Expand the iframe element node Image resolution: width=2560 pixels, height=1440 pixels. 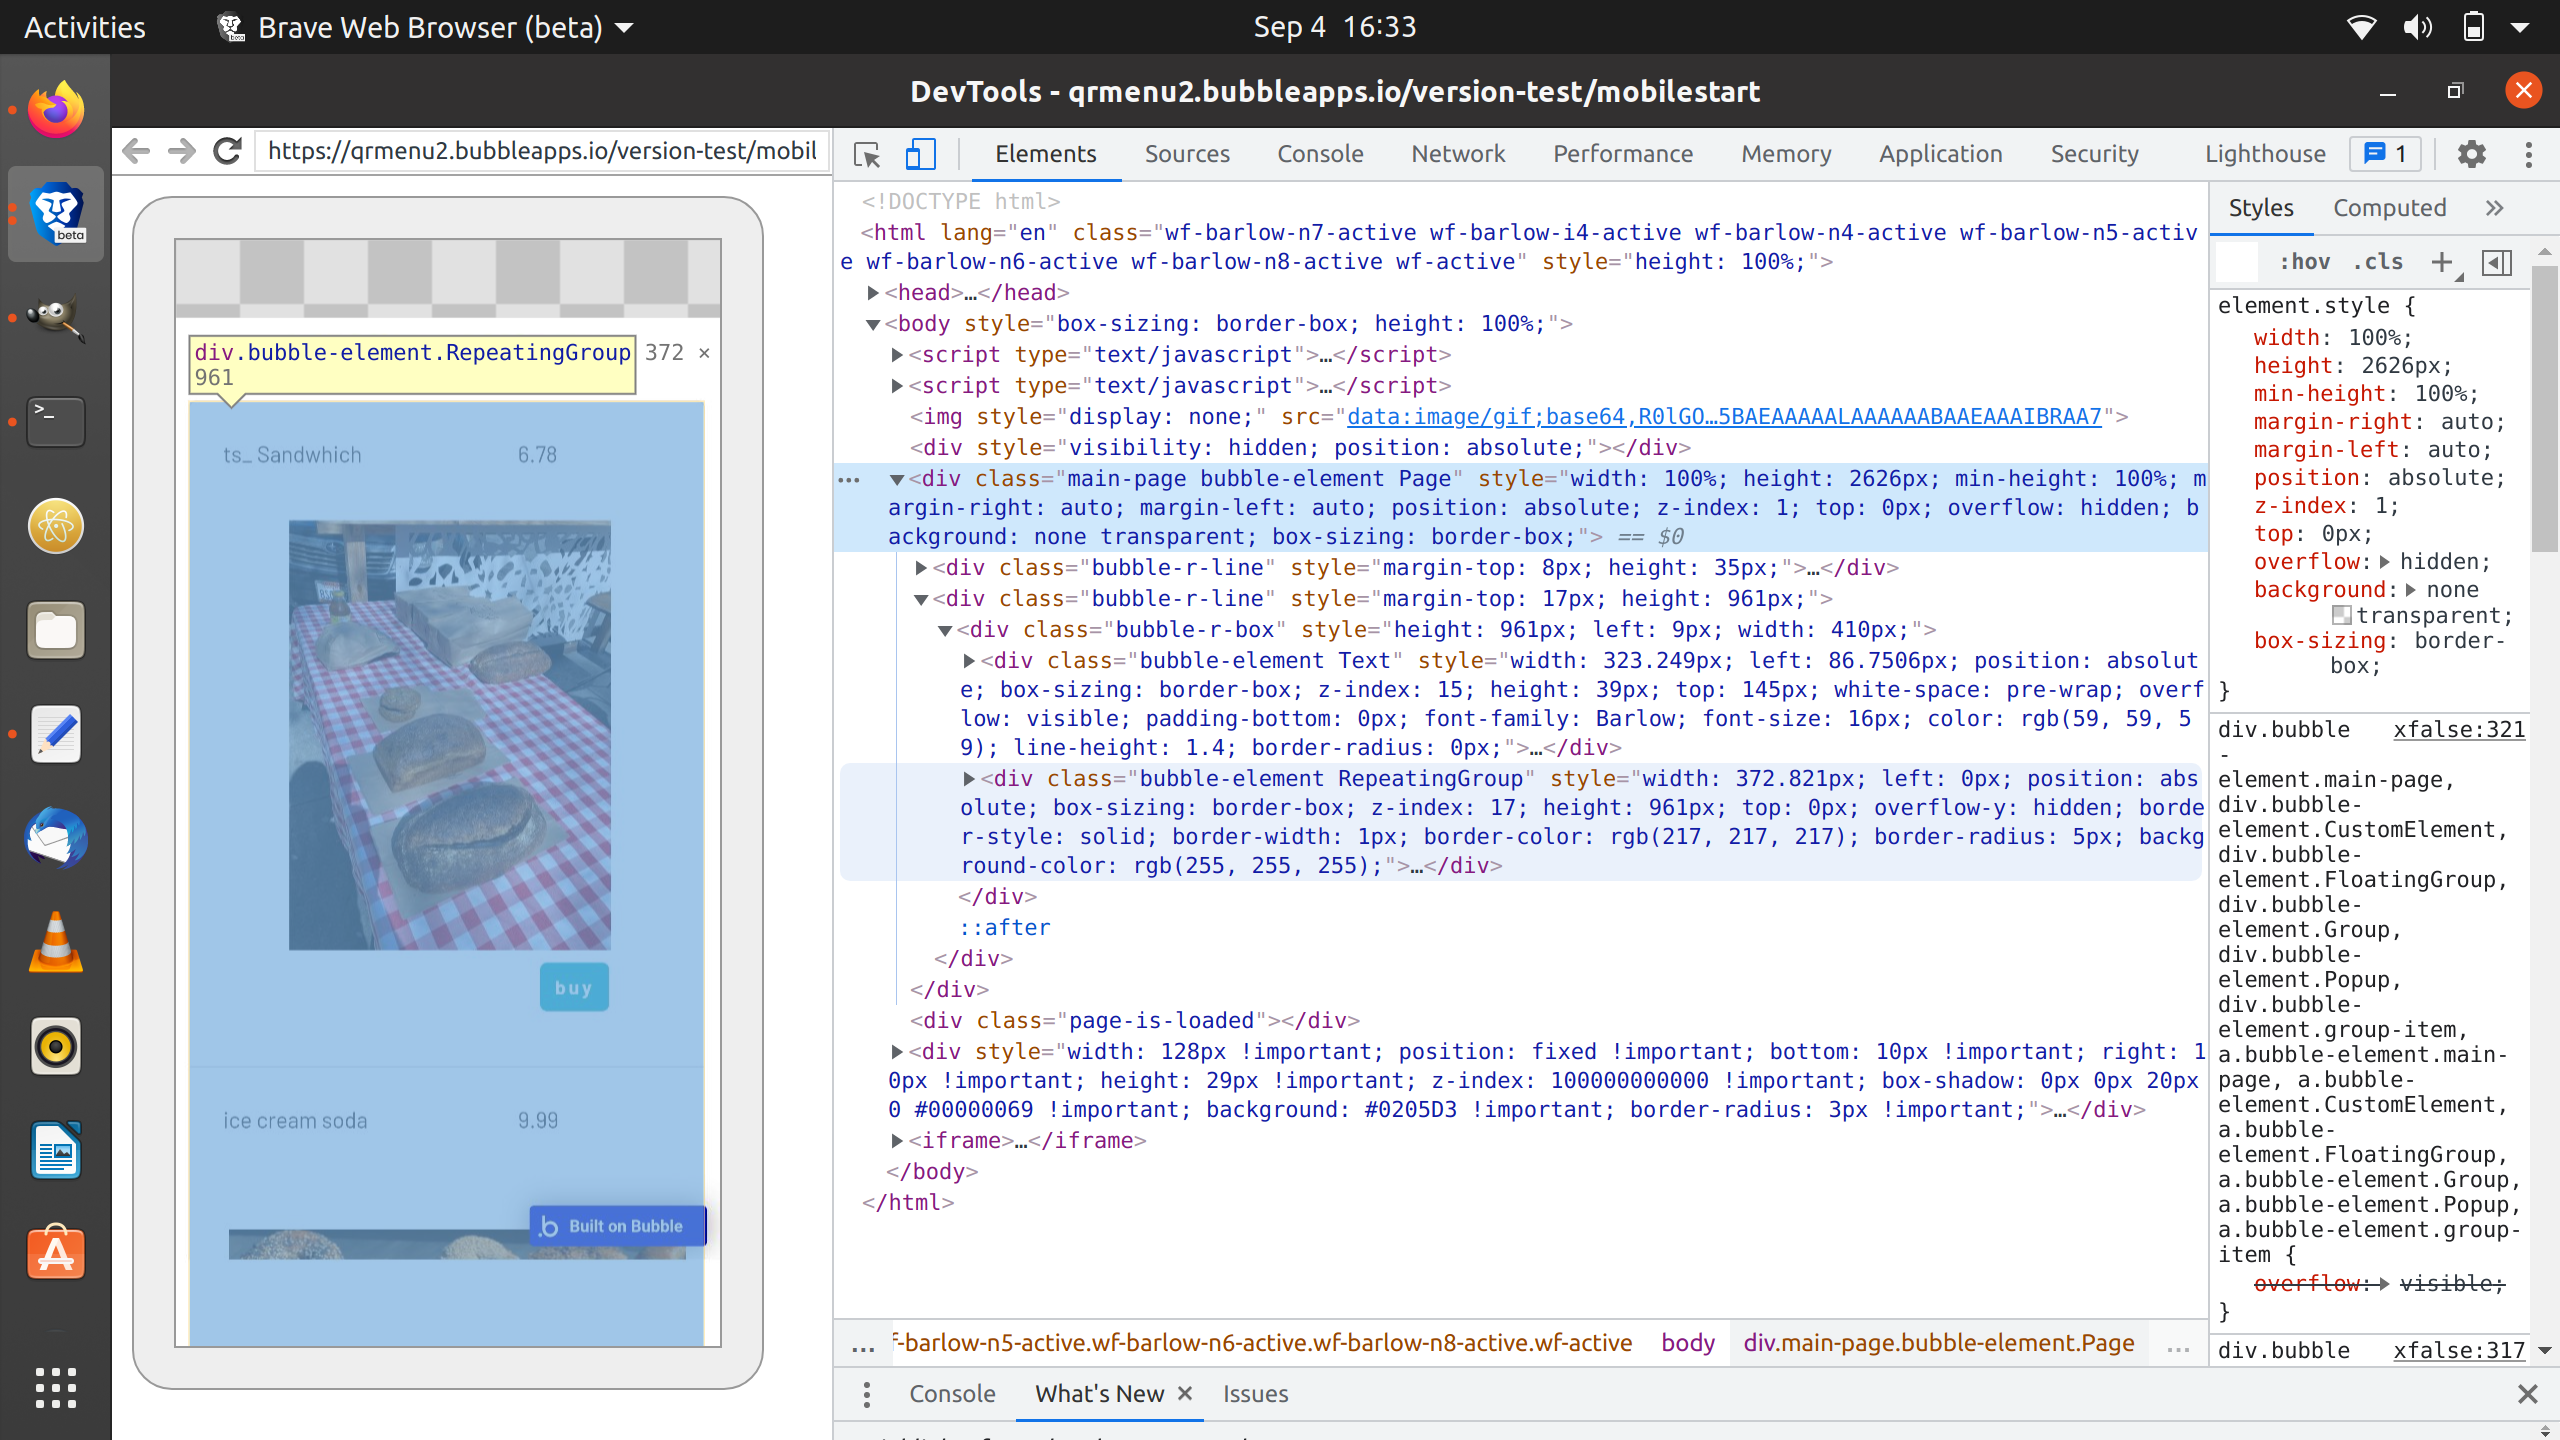pos(897,1141)
